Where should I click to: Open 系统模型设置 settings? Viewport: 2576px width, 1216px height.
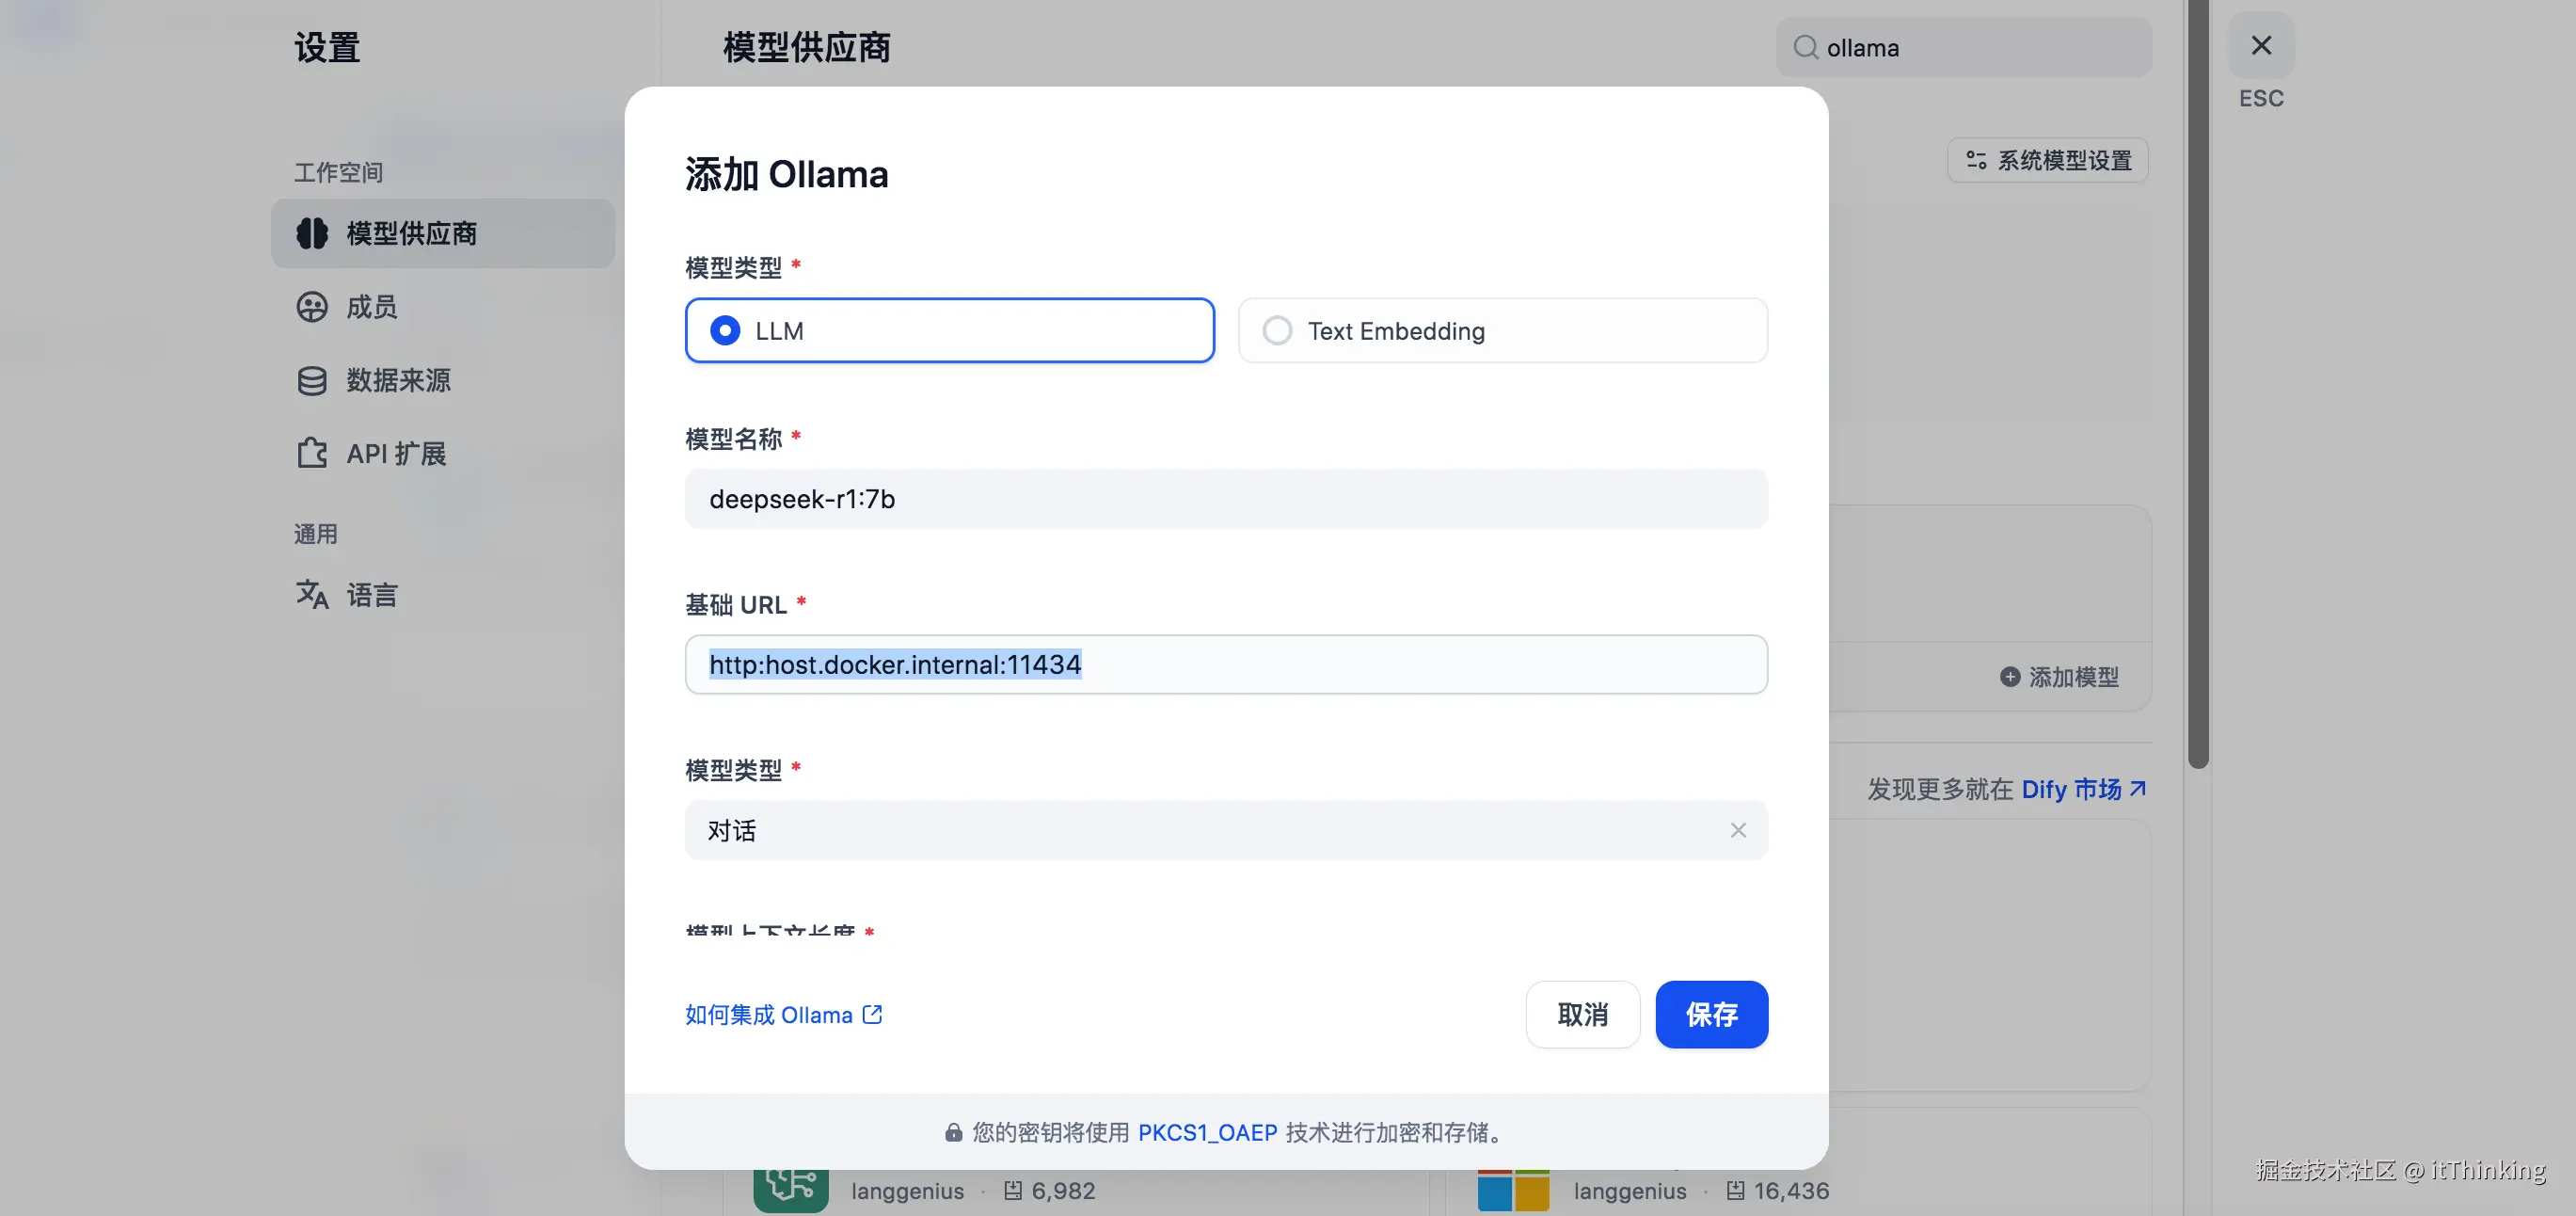tap(2048, 160)
